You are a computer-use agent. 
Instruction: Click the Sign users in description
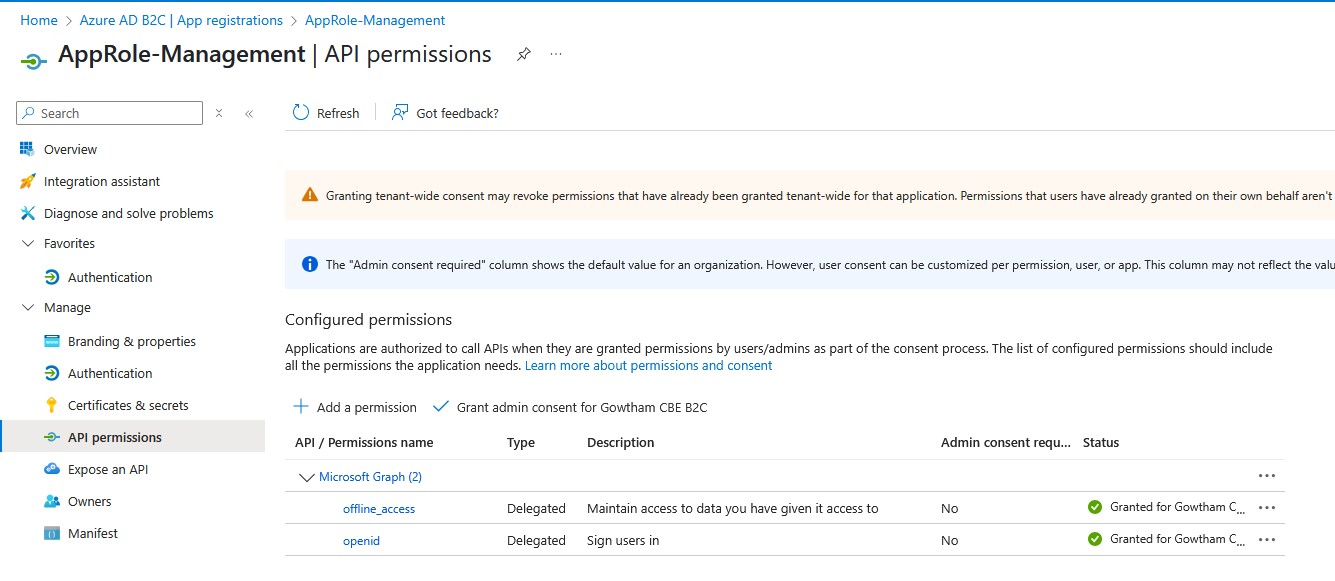(x=623, y=541)
